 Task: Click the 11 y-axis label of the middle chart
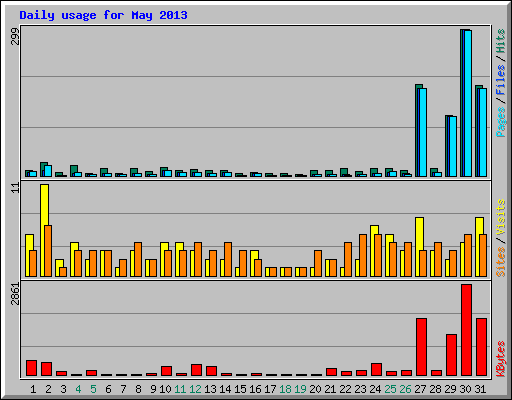[15, 188]
